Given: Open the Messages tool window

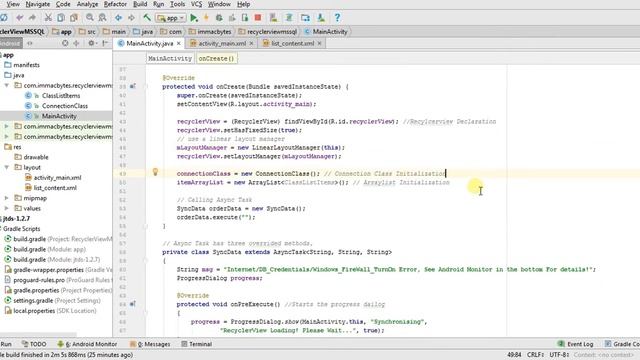Looking at the screenshot, I should click(150, 344).
